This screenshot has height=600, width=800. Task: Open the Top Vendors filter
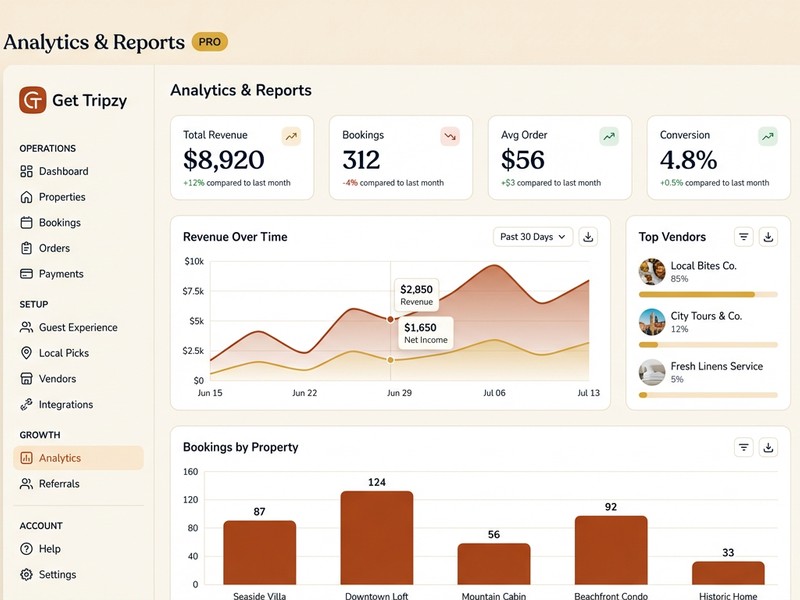[743, 237]
